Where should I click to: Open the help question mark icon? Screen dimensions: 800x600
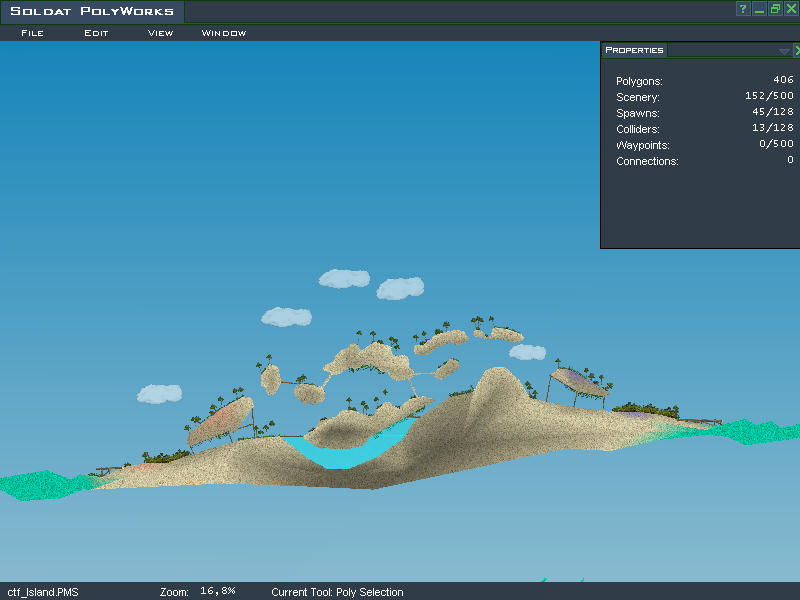[x=743, y=9]
